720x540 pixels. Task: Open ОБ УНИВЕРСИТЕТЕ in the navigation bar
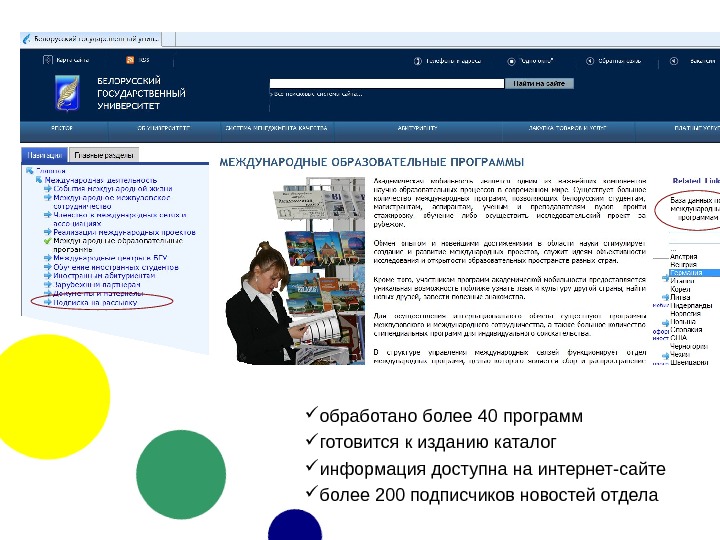[163, 128]
